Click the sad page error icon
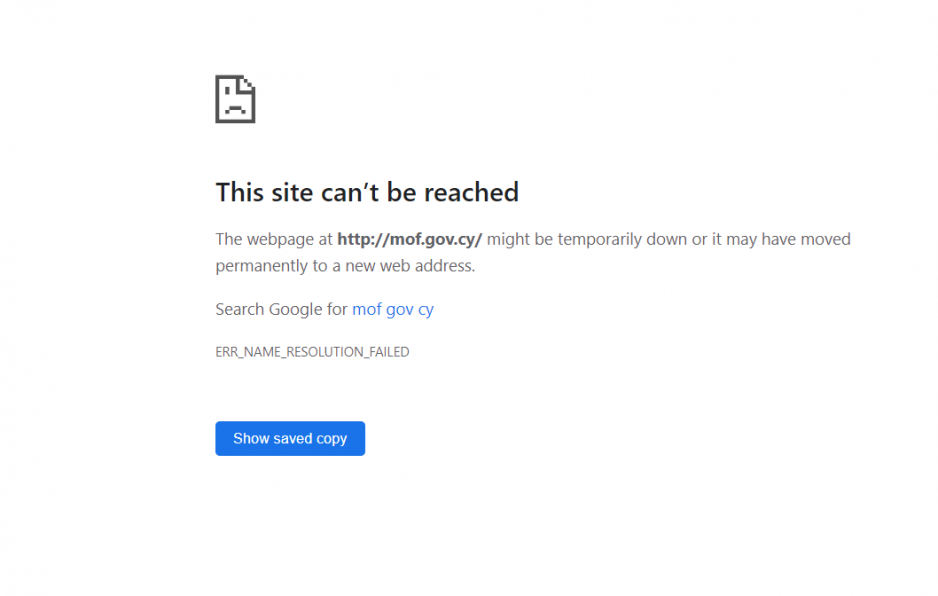This screenshot has height=596, width=938. coord(235,99)
